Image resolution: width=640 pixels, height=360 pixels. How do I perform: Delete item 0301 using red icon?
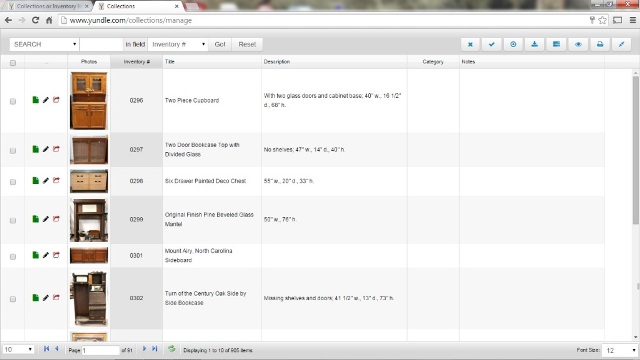[x=56, y=255]
